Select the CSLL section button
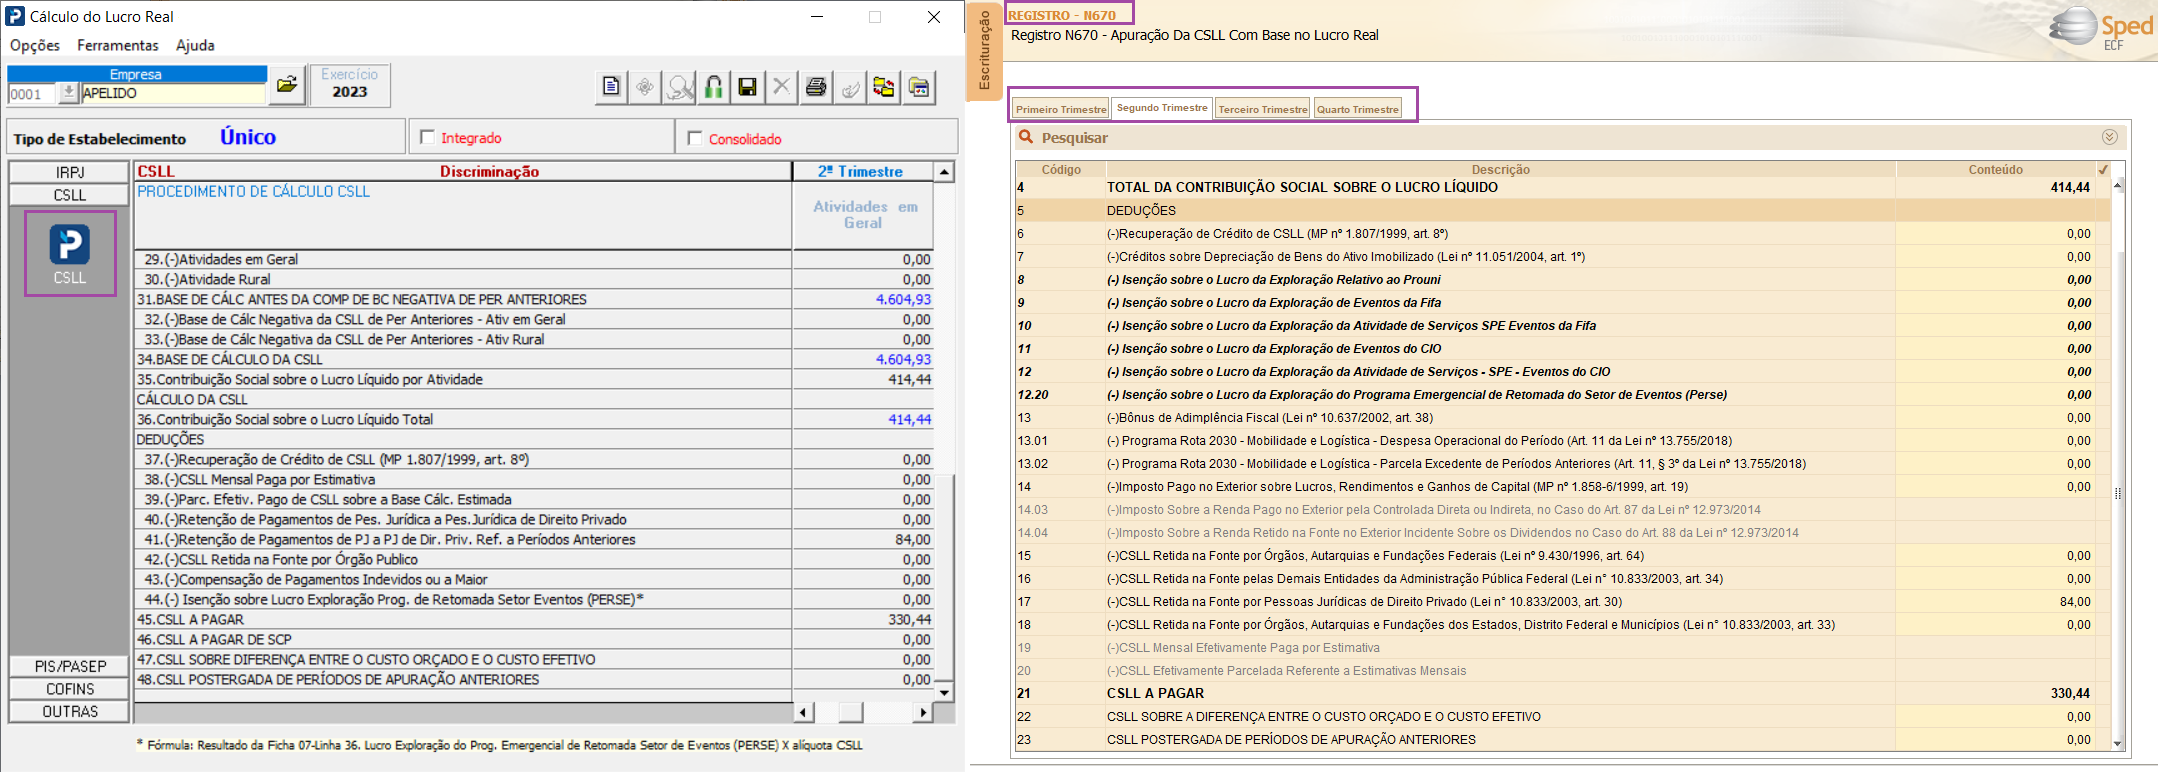The height and width of the screenshot is (776, 2158). (x=70, y=195)
